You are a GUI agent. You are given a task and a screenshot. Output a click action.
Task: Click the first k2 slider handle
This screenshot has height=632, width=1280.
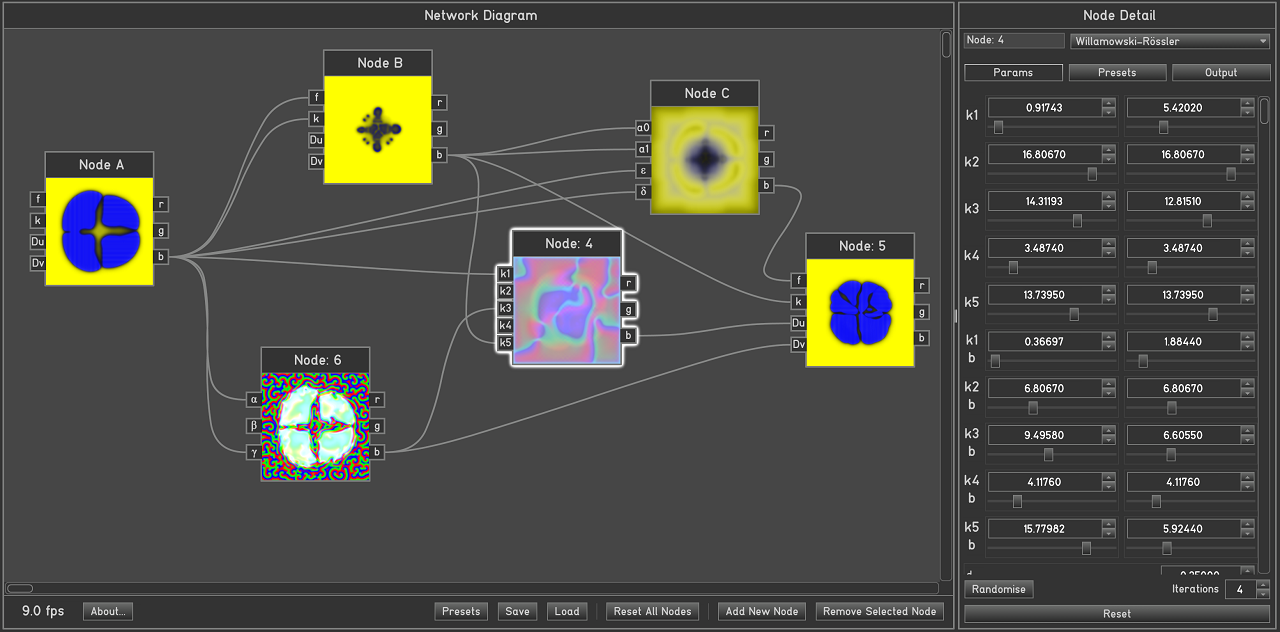pyautogui.click(x=1092, y=174)
